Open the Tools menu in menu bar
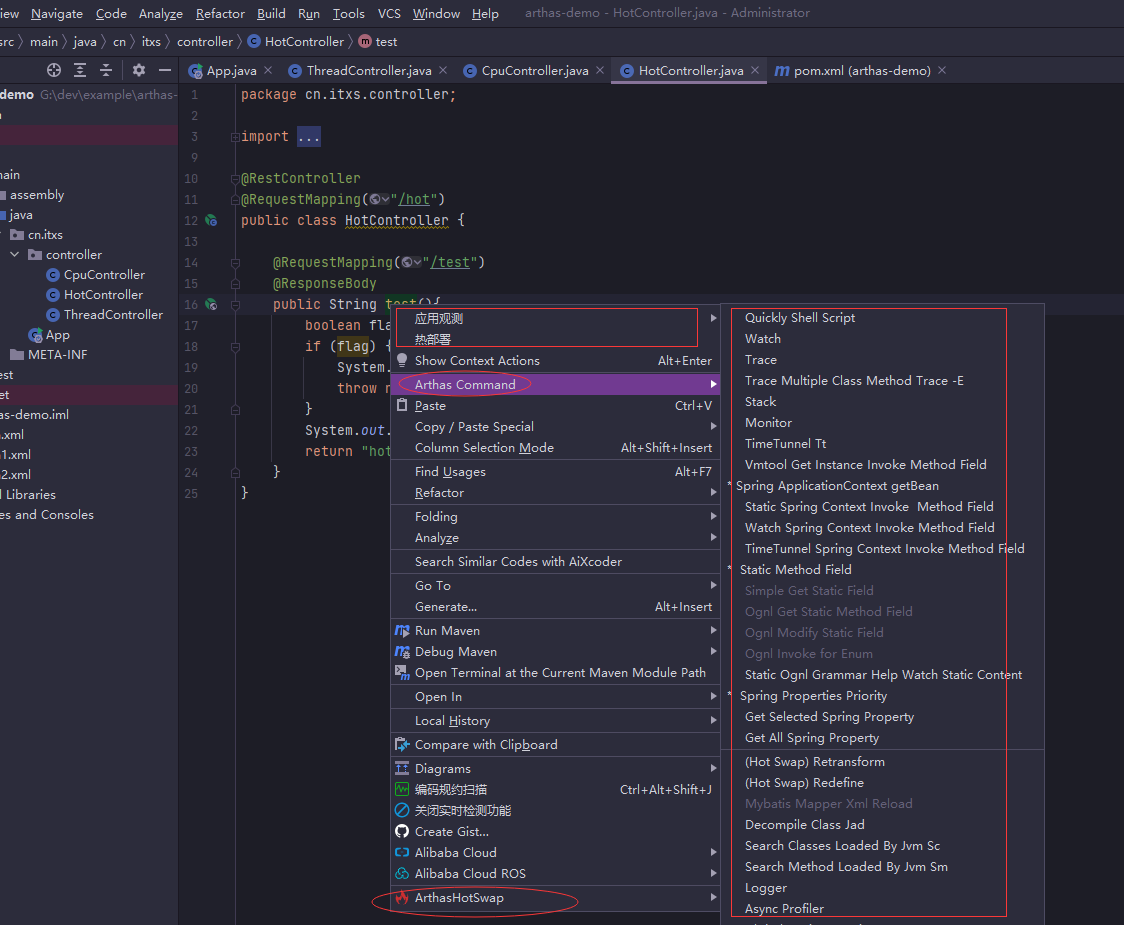This screenshot has height=925, width=1124. coord(348,14)
